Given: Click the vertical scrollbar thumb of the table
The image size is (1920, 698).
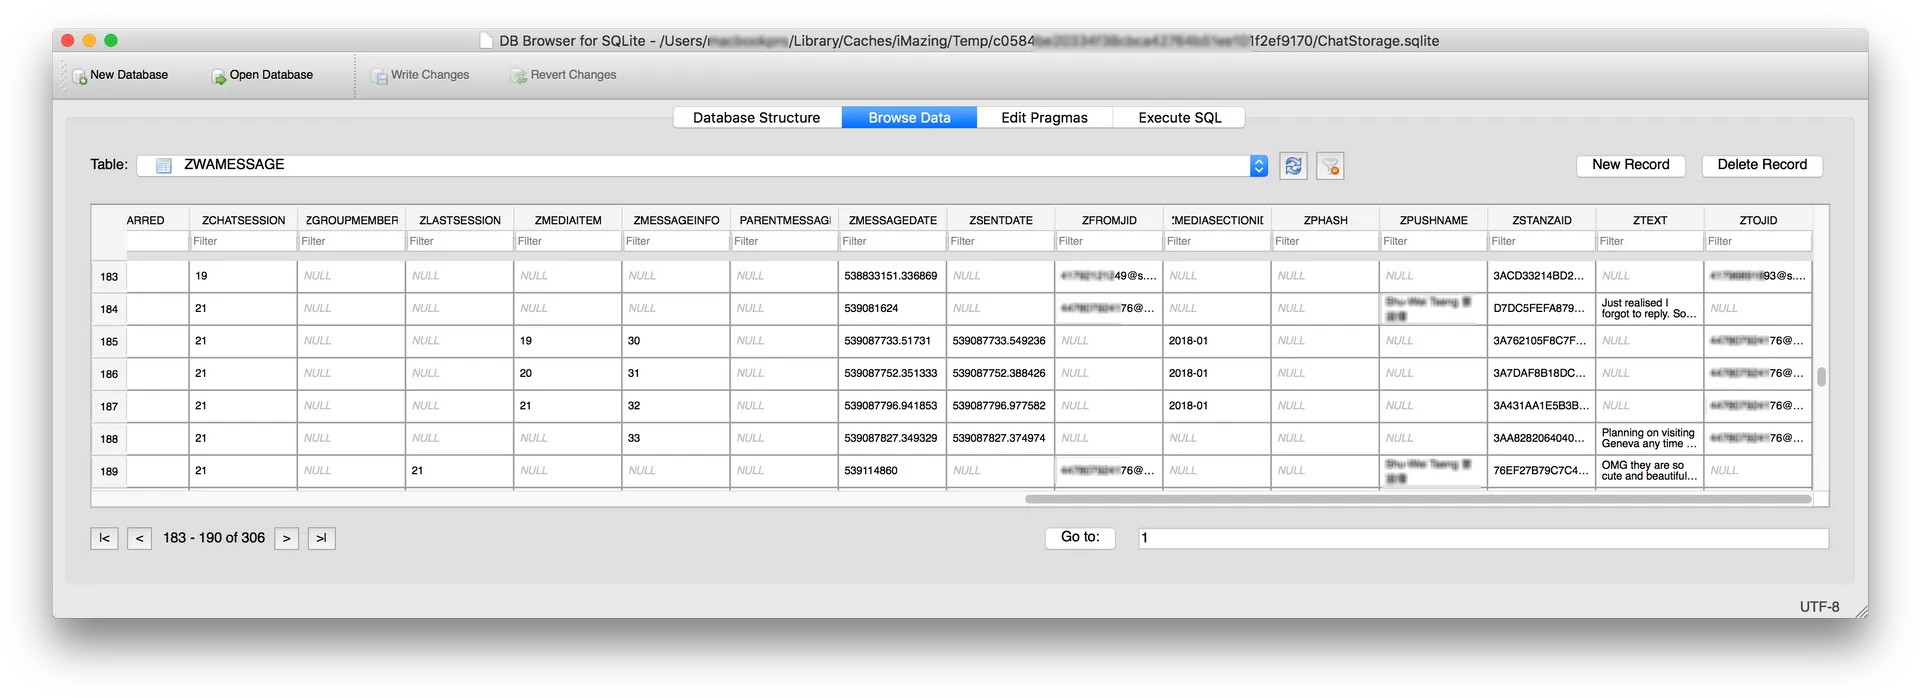Looking at the screenshot, I should coord(1821,377).
